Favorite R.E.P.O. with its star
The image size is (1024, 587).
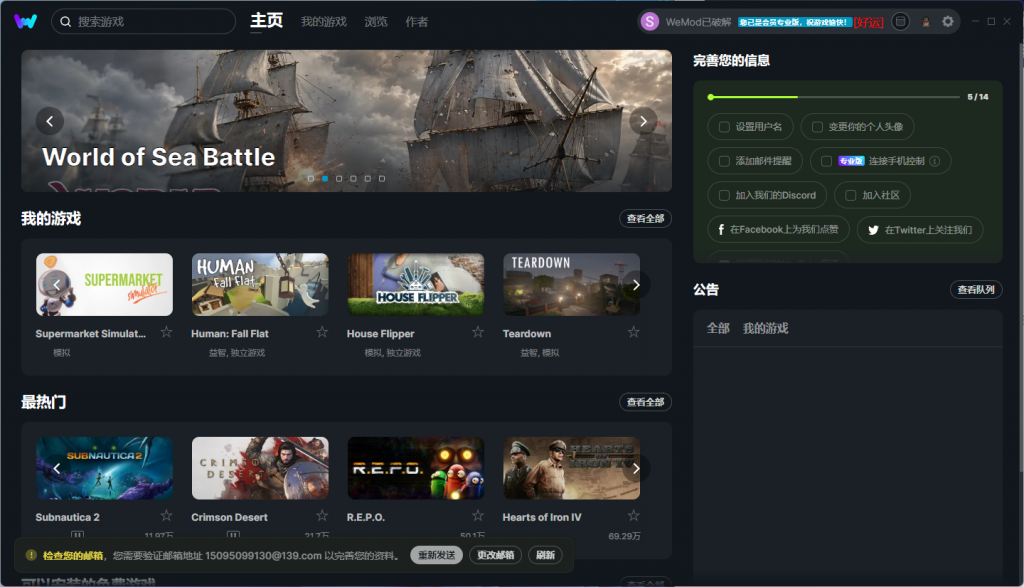[x=478, y=516]
